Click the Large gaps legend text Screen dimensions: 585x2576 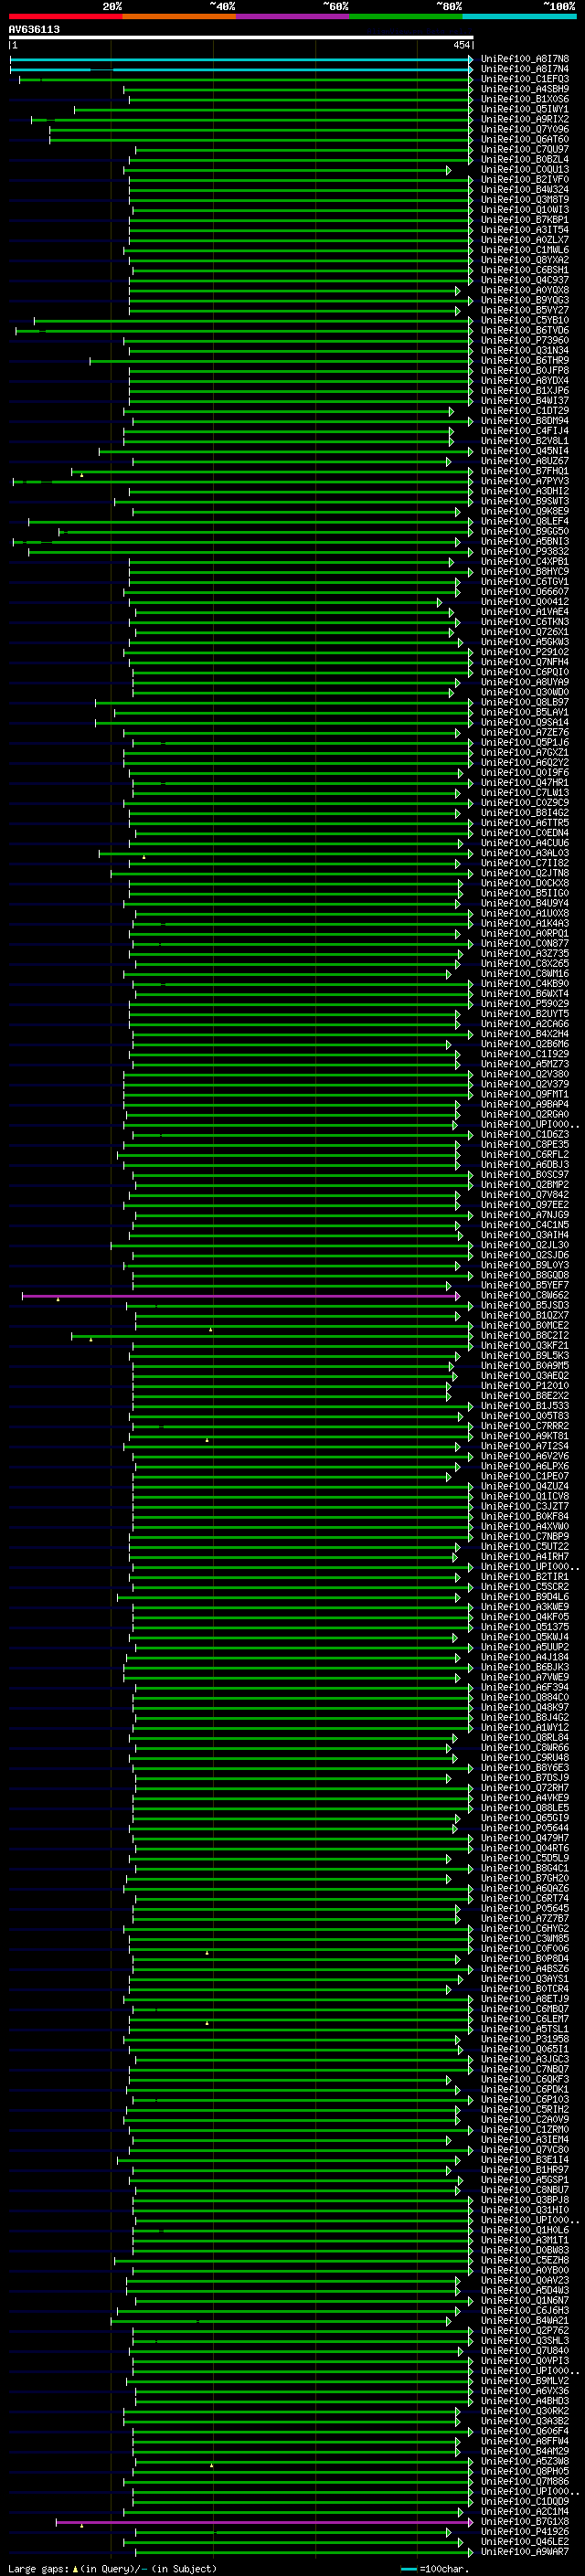[x=112, y=2569]
